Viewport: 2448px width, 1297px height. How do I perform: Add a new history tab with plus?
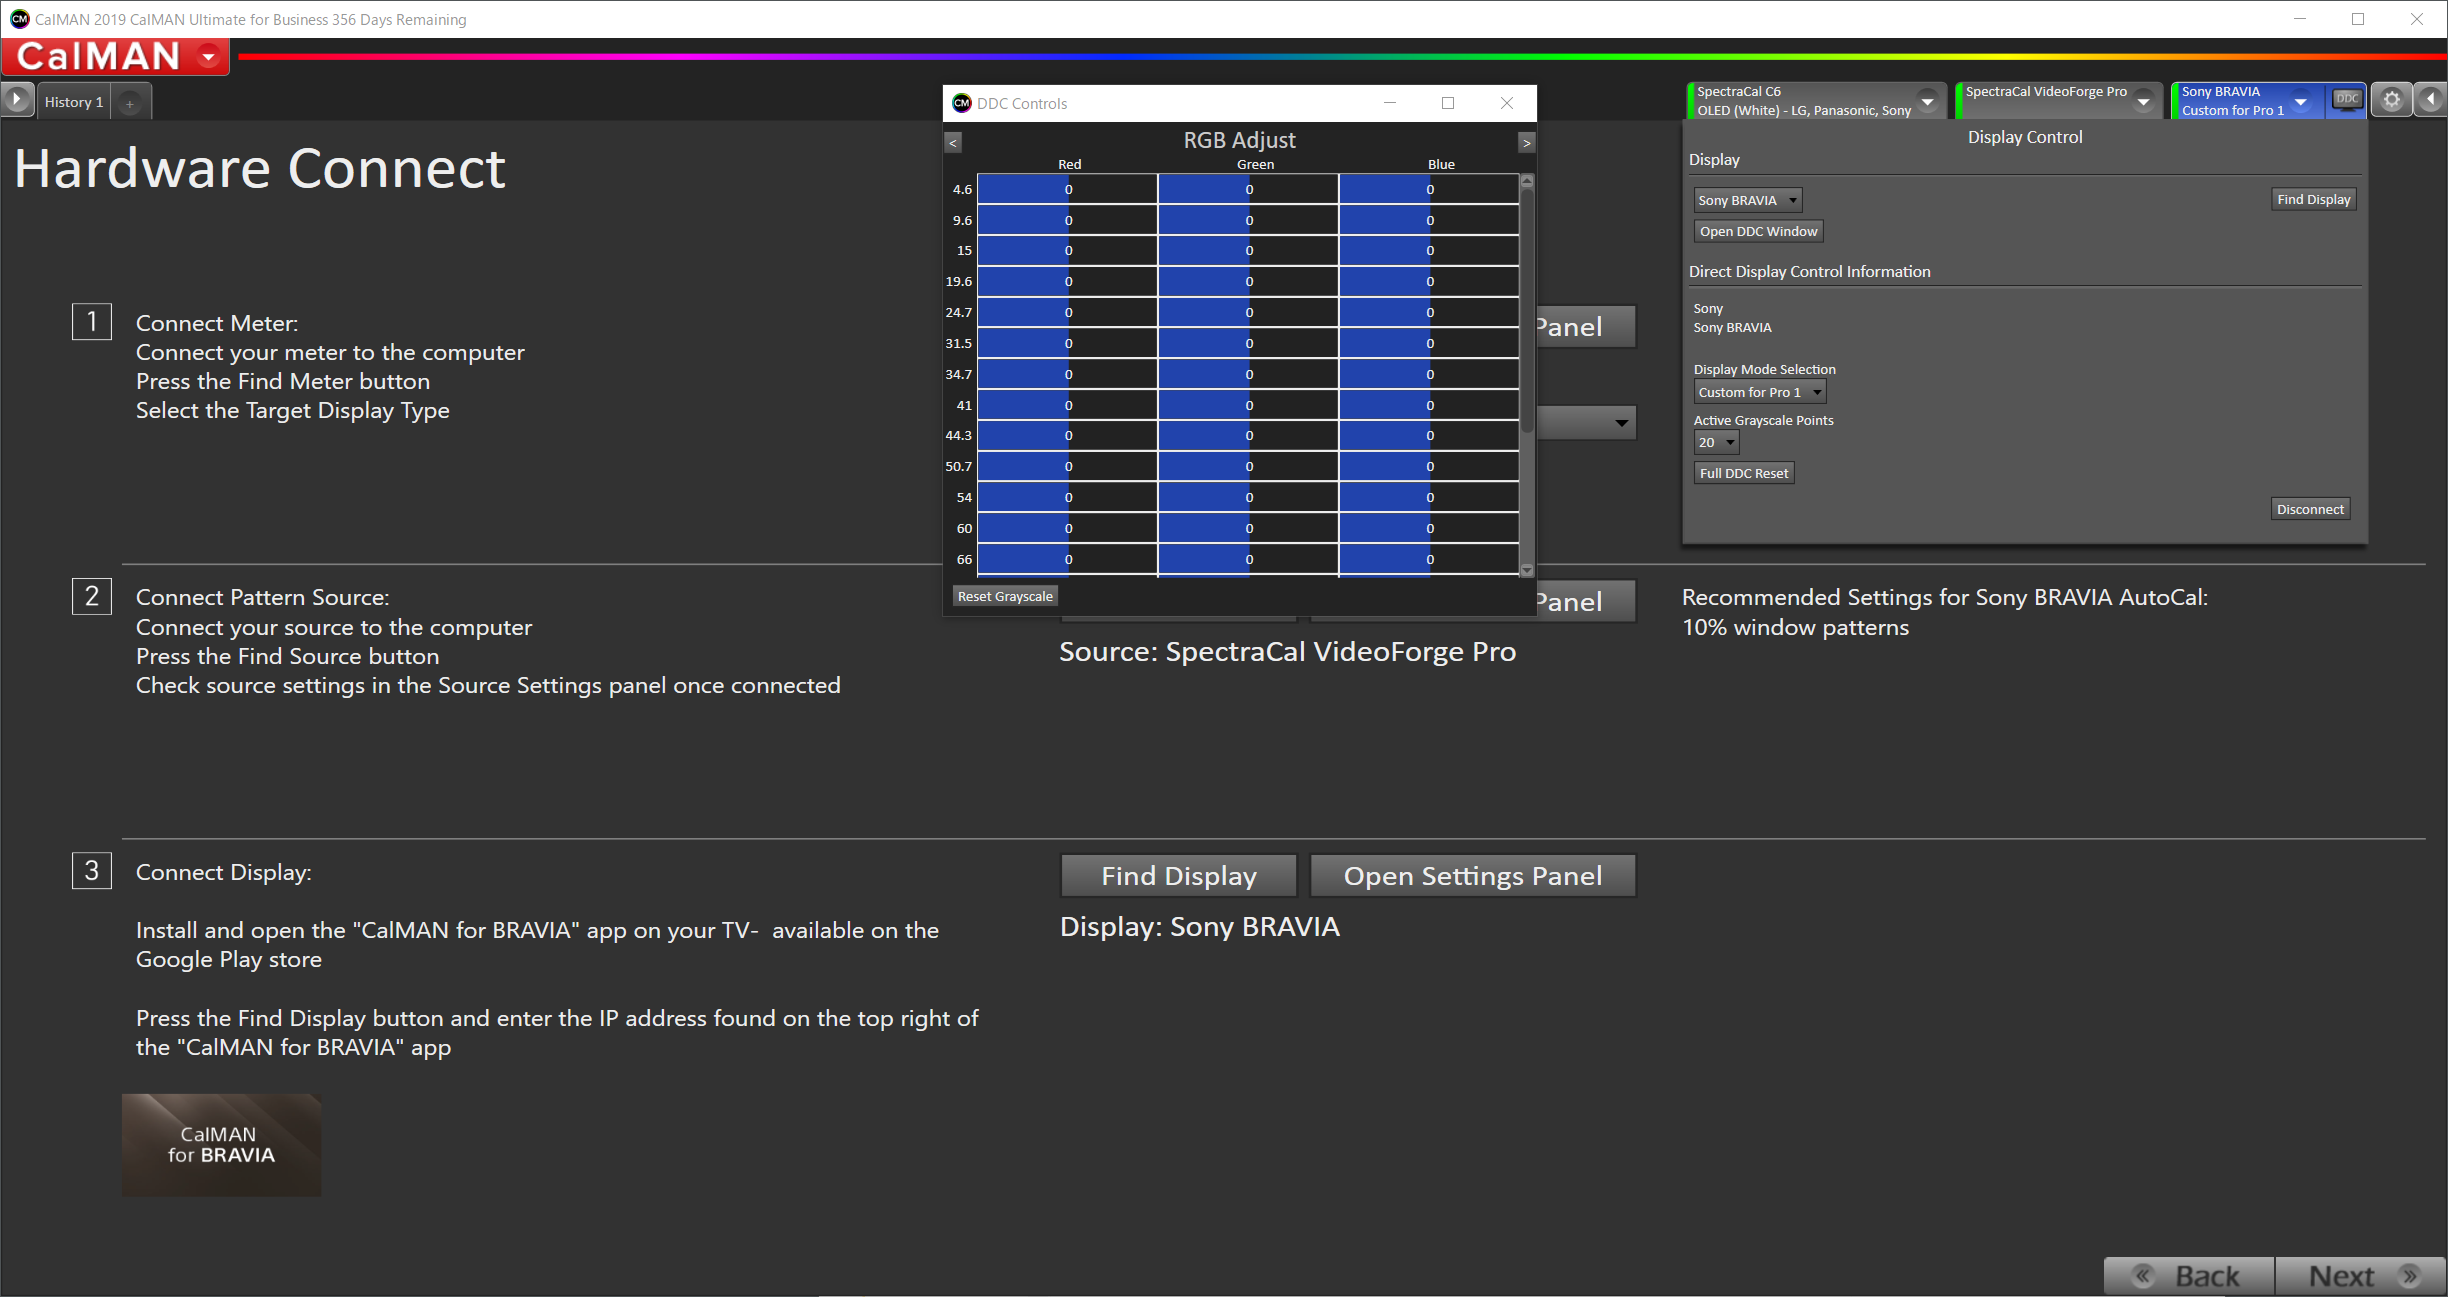tap(130, 102)
